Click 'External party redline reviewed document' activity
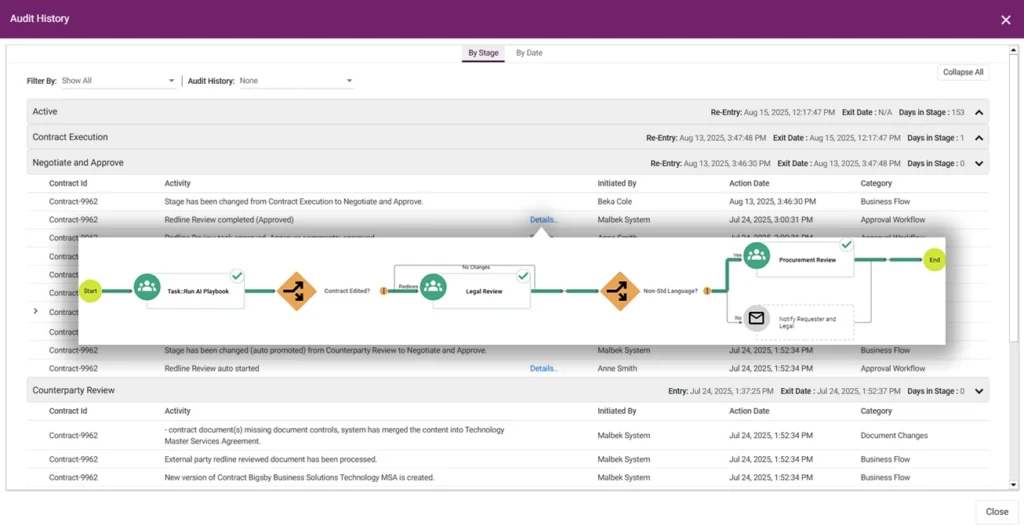The width and height of the screenshot is (1024, 525). point(271,459)
